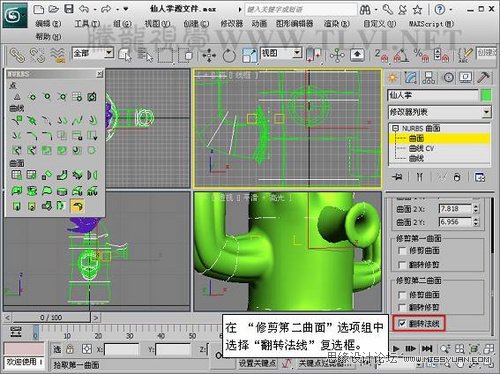Click the binoculars search icon
500x374 pixels.
[x=365, y=10]
